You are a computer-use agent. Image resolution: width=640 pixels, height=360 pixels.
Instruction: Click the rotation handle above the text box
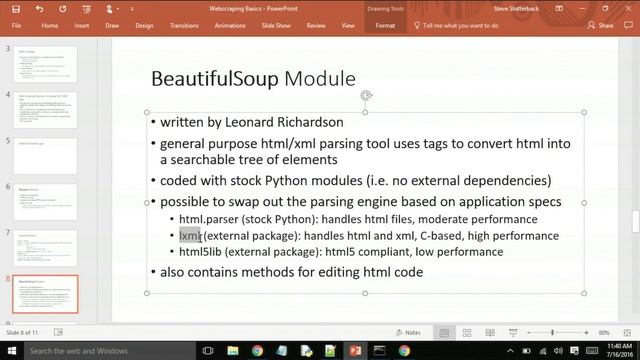point(366,96)
